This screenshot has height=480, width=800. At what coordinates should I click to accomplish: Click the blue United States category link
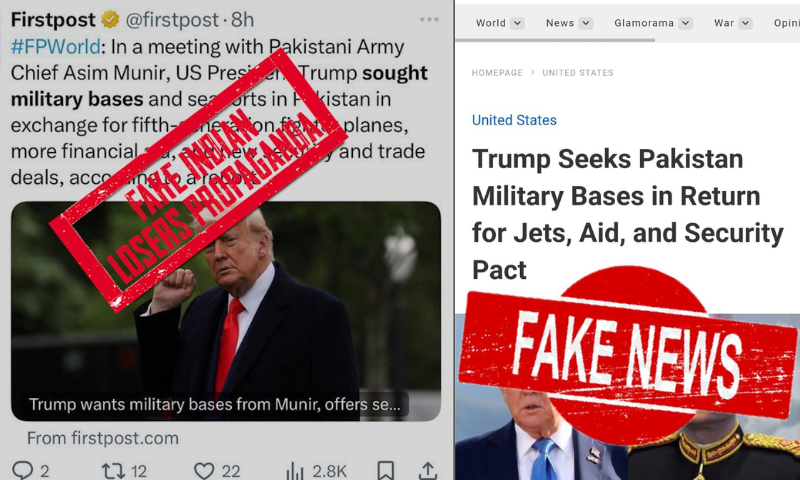pyautogui.click(x=514, y=120)
